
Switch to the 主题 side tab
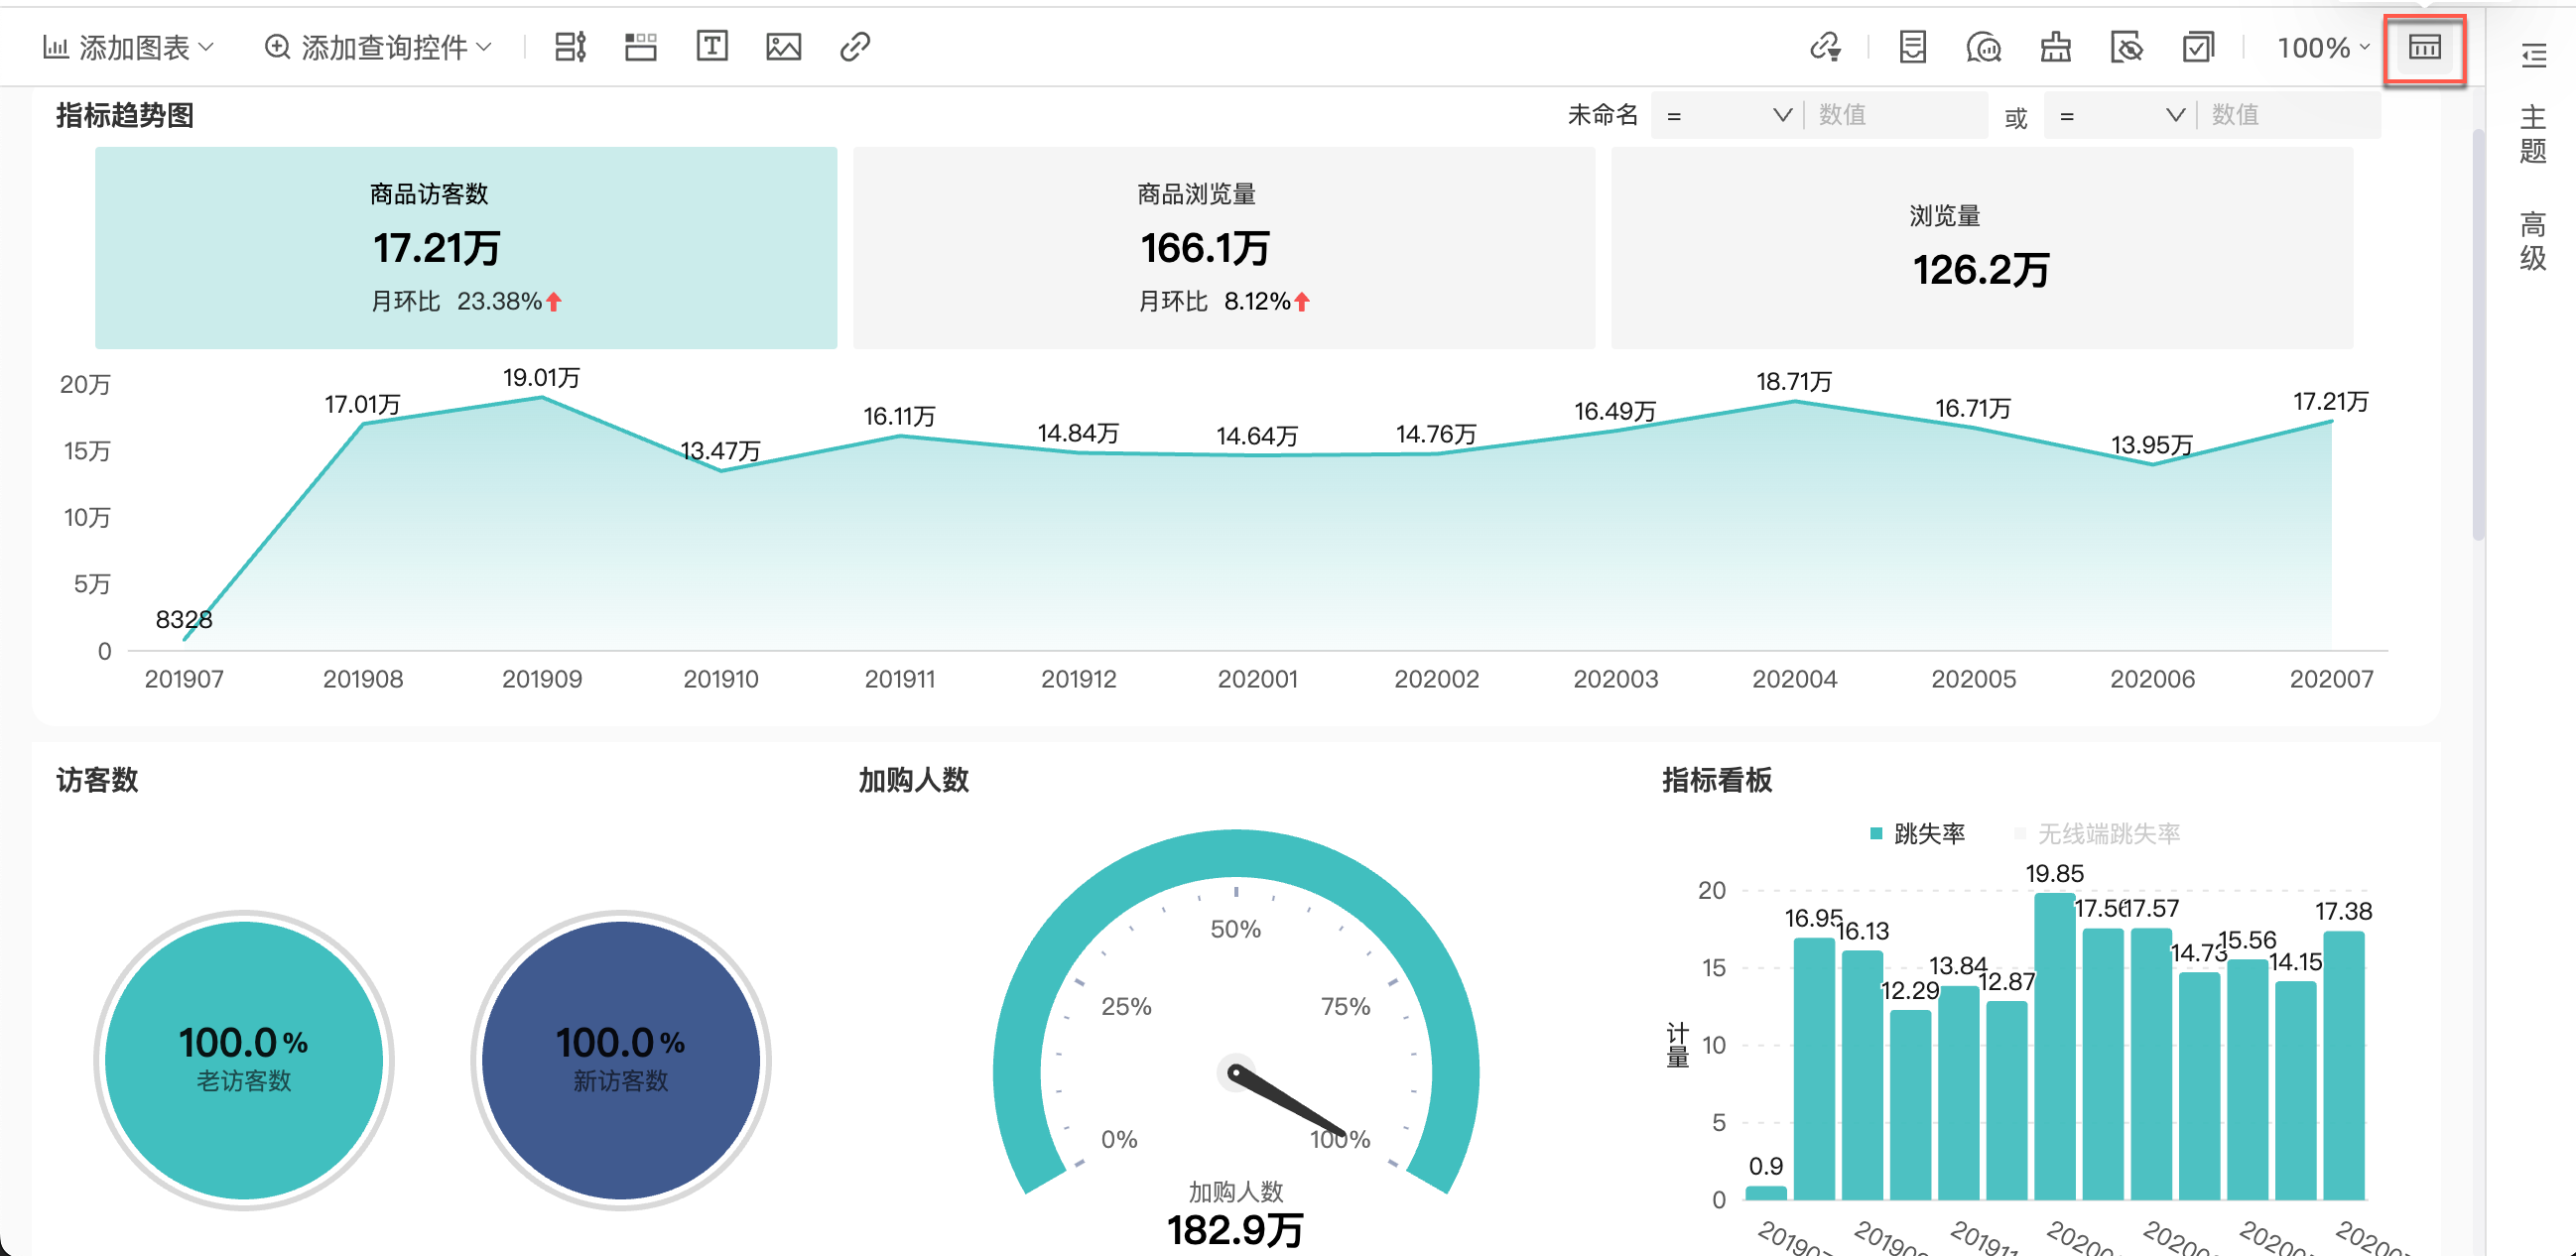[2532, 134]
